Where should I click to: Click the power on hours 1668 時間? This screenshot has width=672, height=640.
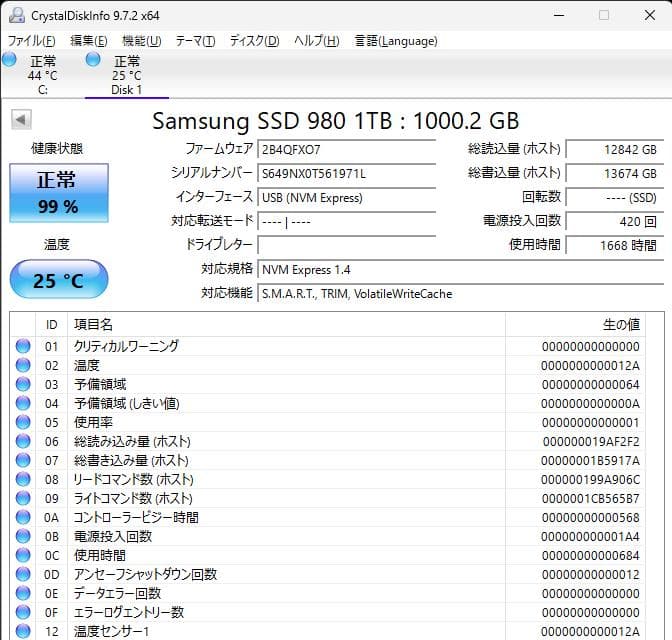pyautogui.click(x=615, y=246)
